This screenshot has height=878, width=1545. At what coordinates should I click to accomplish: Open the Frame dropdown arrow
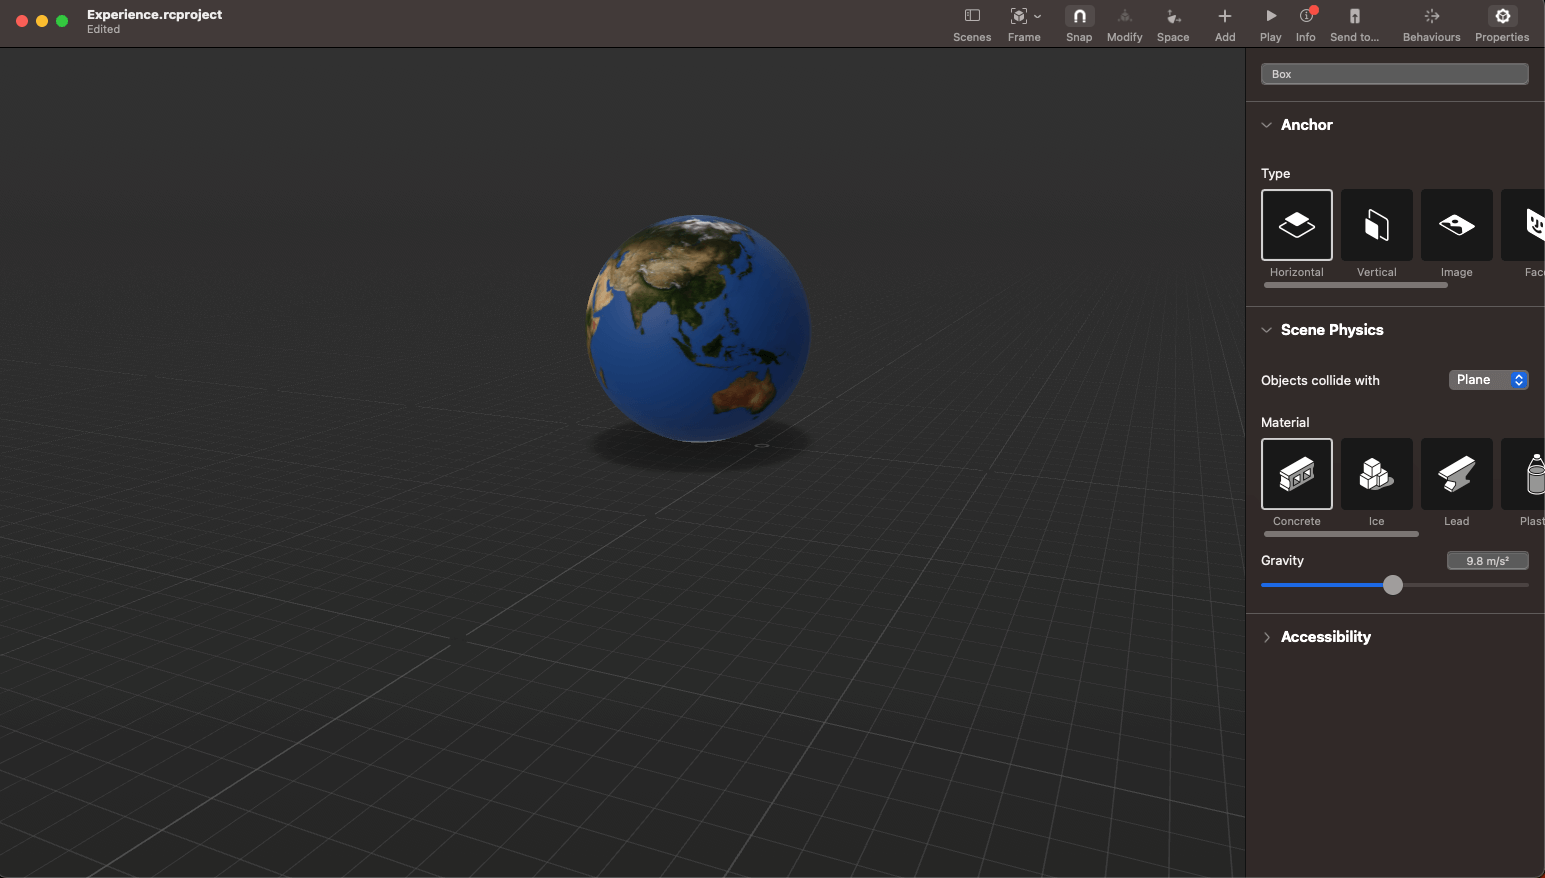tap(1037, 16)
